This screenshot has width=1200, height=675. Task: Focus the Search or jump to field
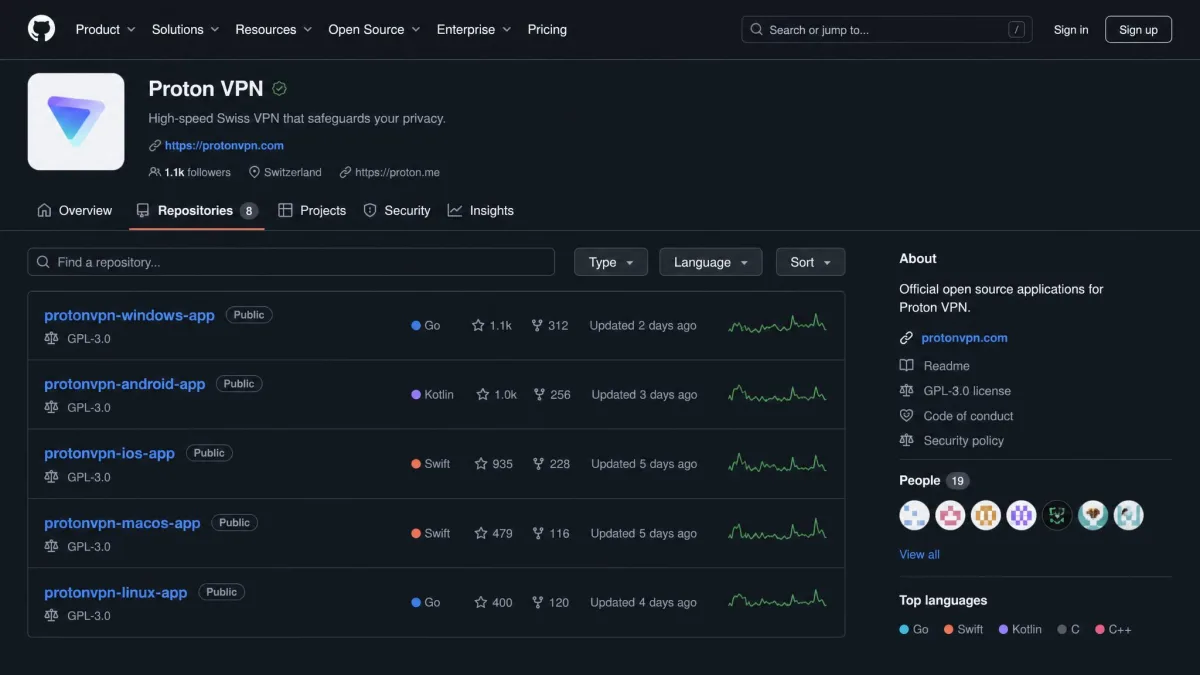coord(887,30)
